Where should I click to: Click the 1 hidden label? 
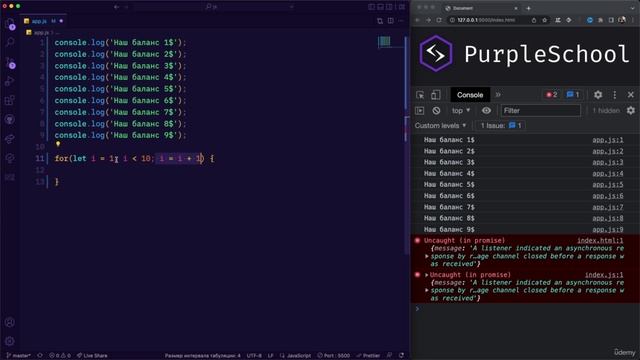click(x=606, y=111)
